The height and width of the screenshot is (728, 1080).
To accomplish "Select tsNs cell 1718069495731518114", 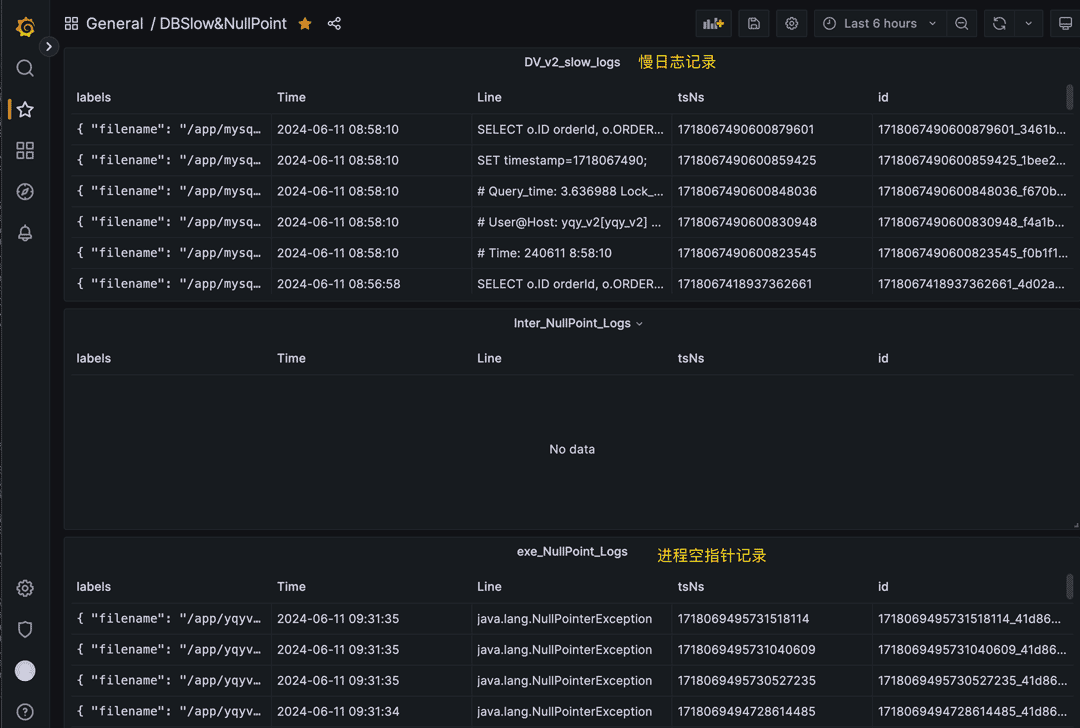I will [x=772, y=619].
